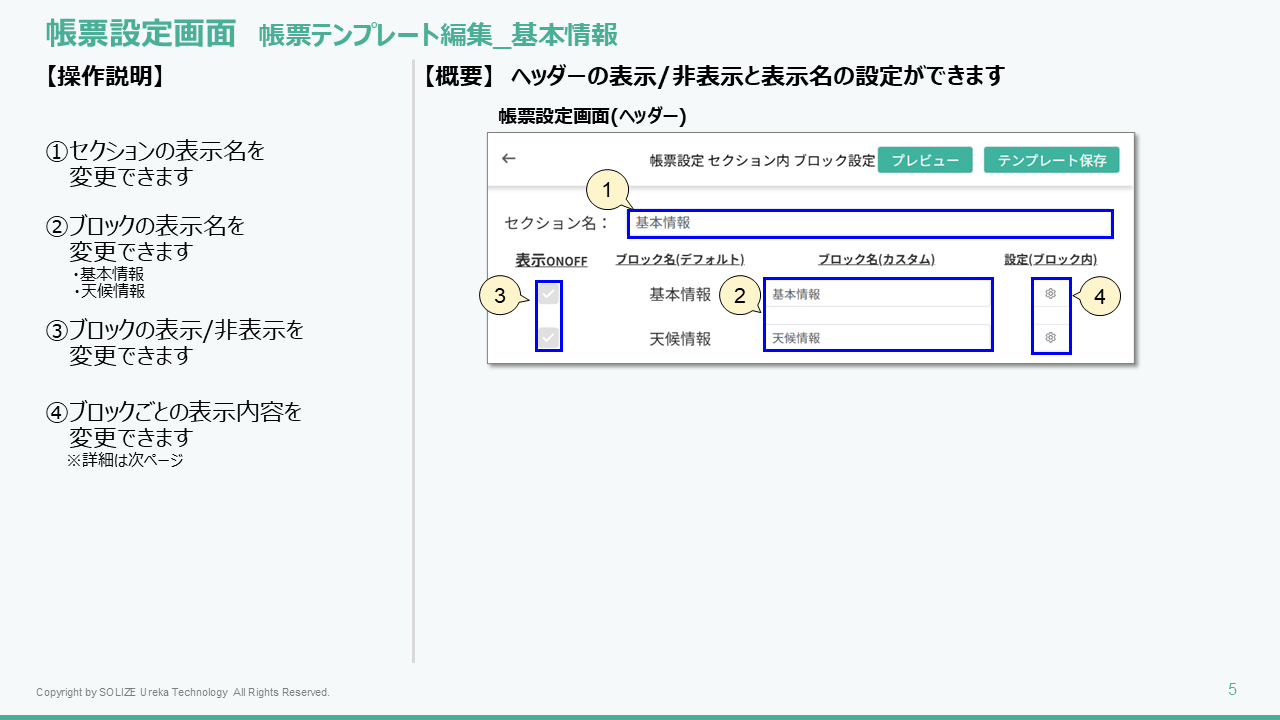Open settings gear for 天候情報 block
The image size is (1280, 720).
tap(1050, 338)
